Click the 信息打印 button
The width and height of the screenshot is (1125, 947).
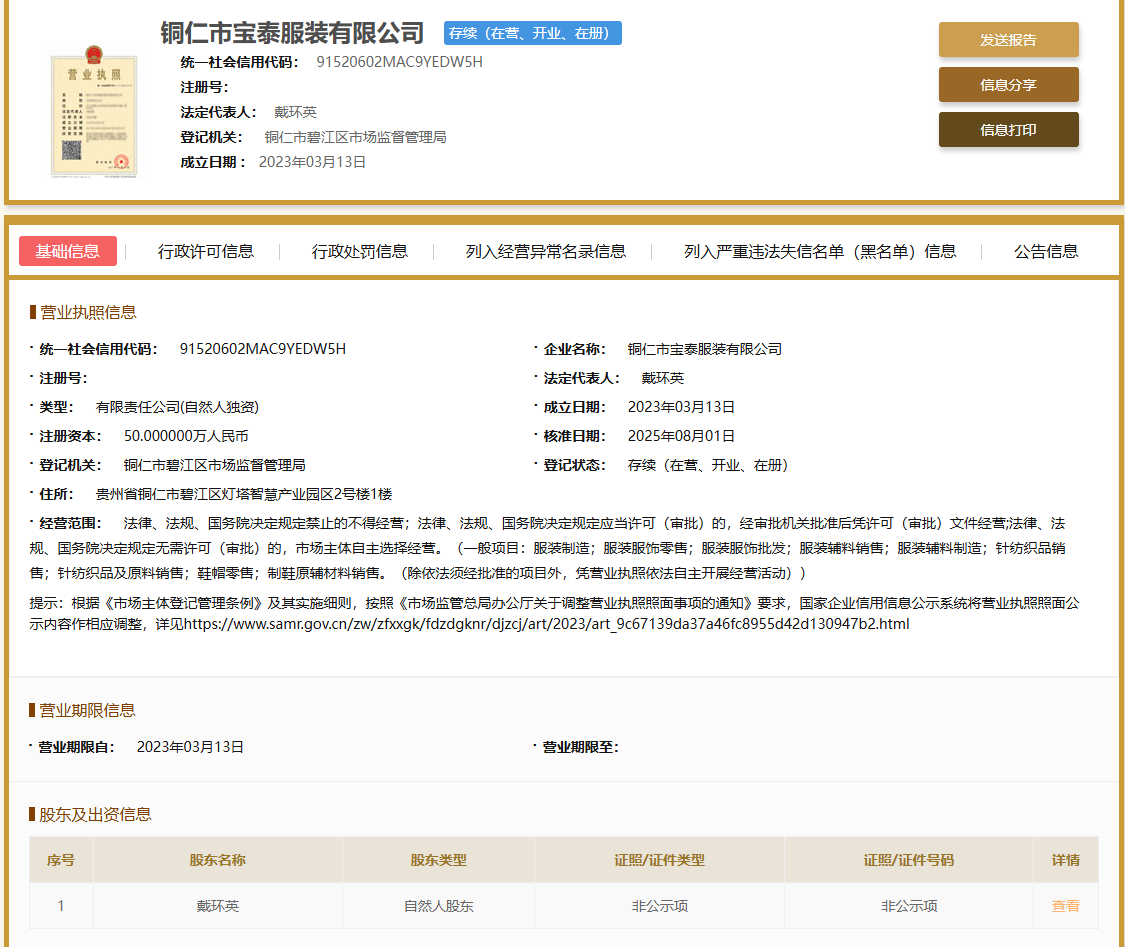pyautogui.click(x=1008, y=130)
